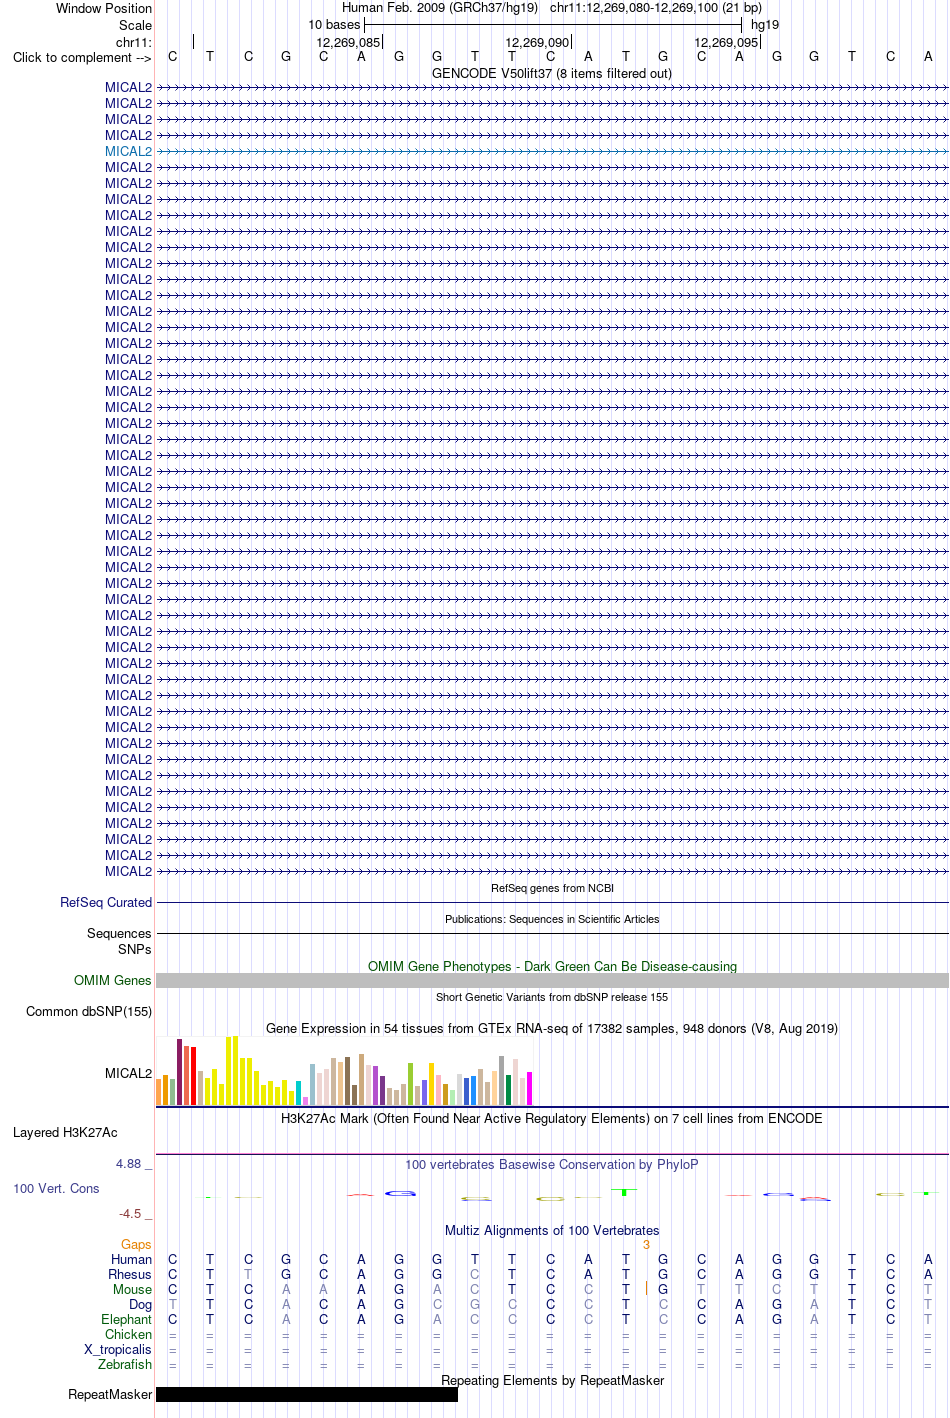
Task: Click the 'Sequences SNPs' track label
Action: tap(119, 941)
